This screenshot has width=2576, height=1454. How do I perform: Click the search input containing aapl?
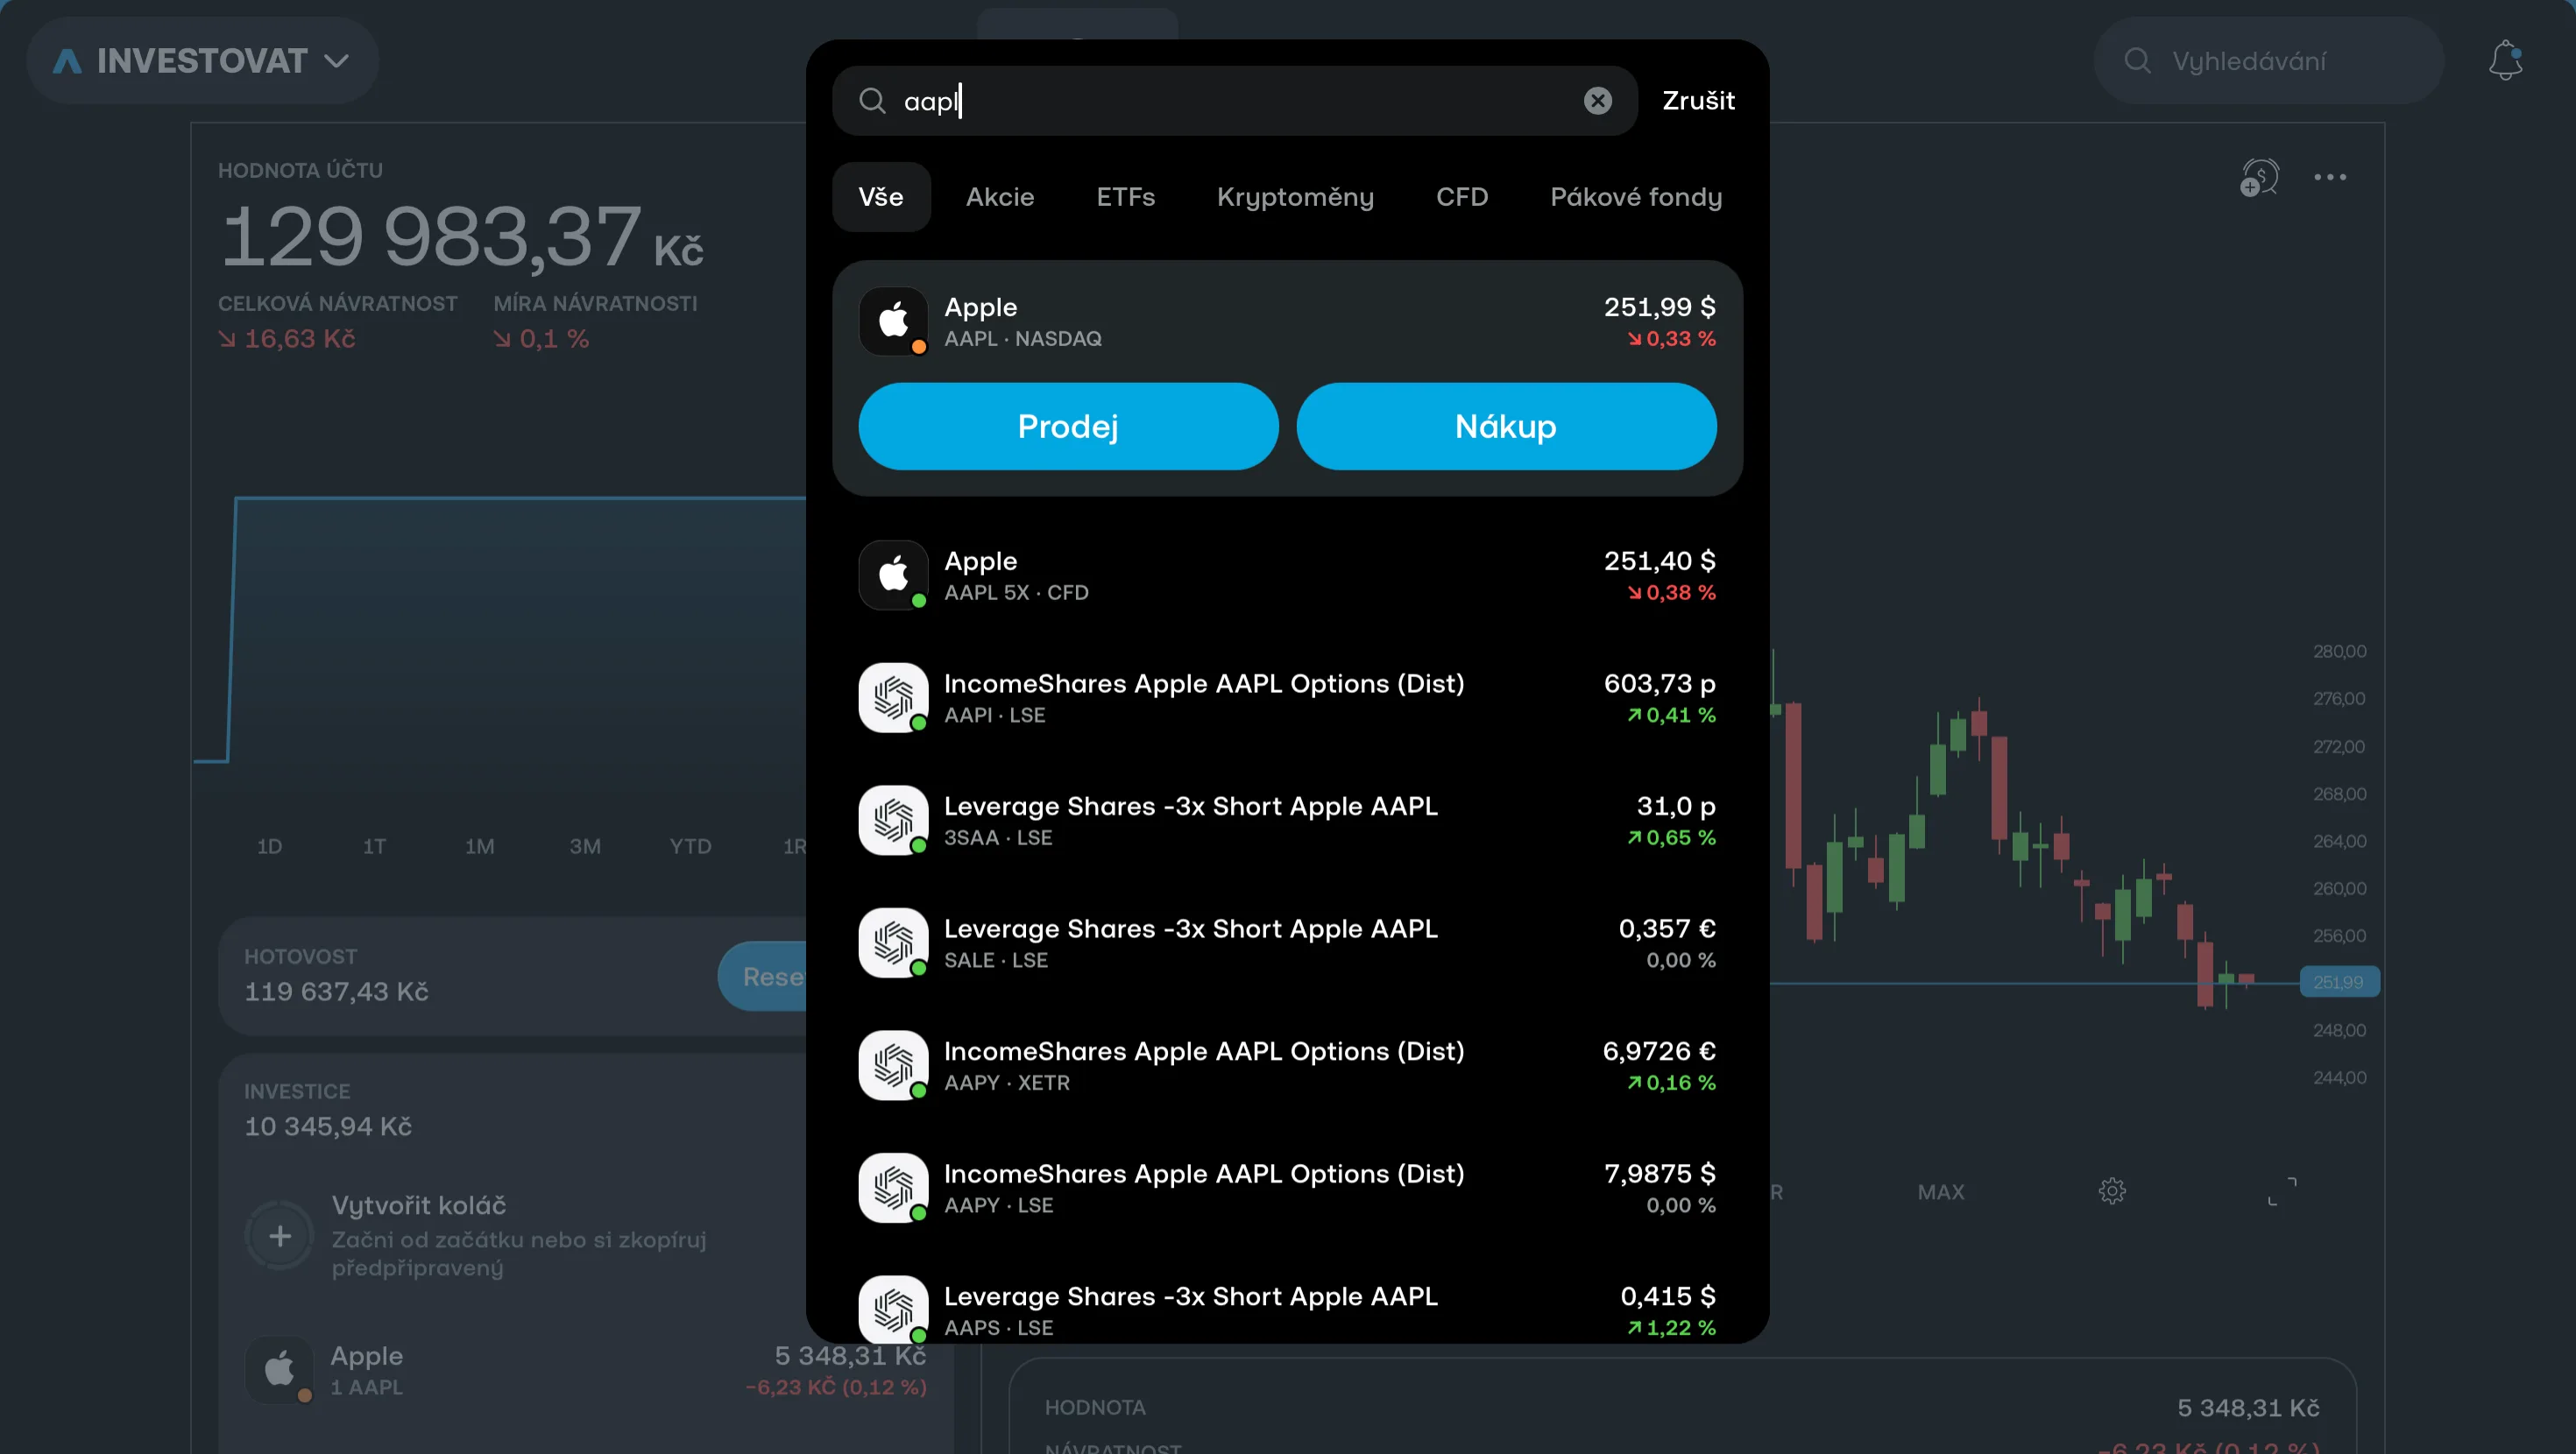(x=1200, y=100)
